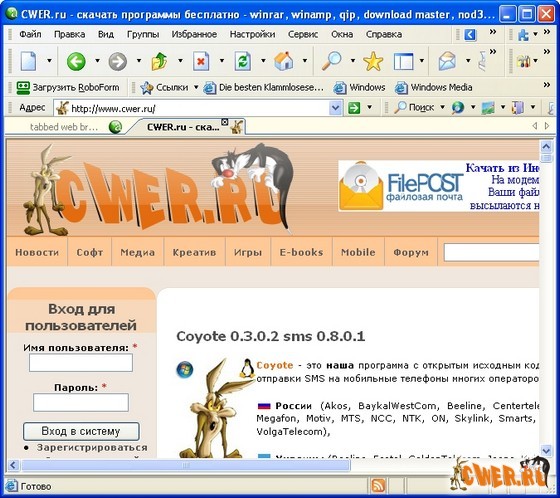Open the Софт site section
The height and width of the screenshot is (498, 560).
click(x=90, y=252)
